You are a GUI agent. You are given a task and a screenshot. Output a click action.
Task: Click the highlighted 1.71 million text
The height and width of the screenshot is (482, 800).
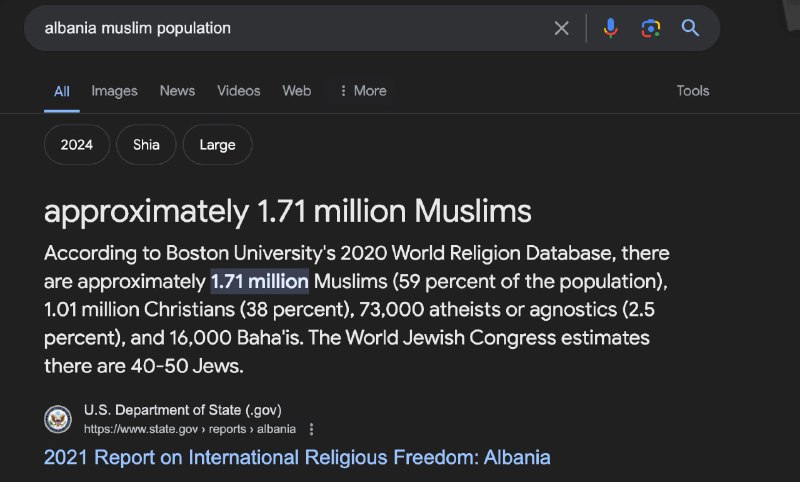(x=260, y=281)
